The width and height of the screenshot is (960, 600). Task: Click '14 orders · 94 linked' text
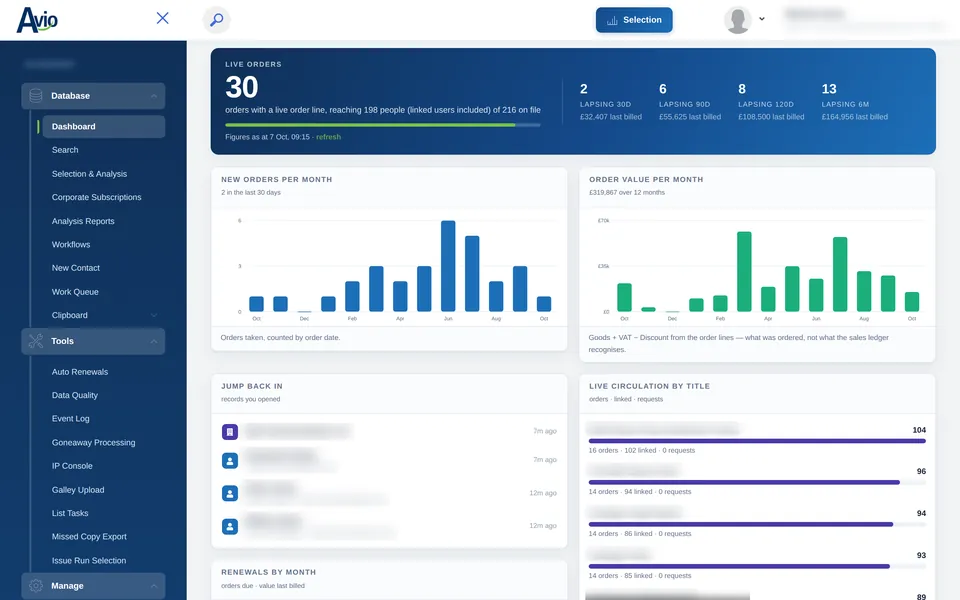click(620, 492)
